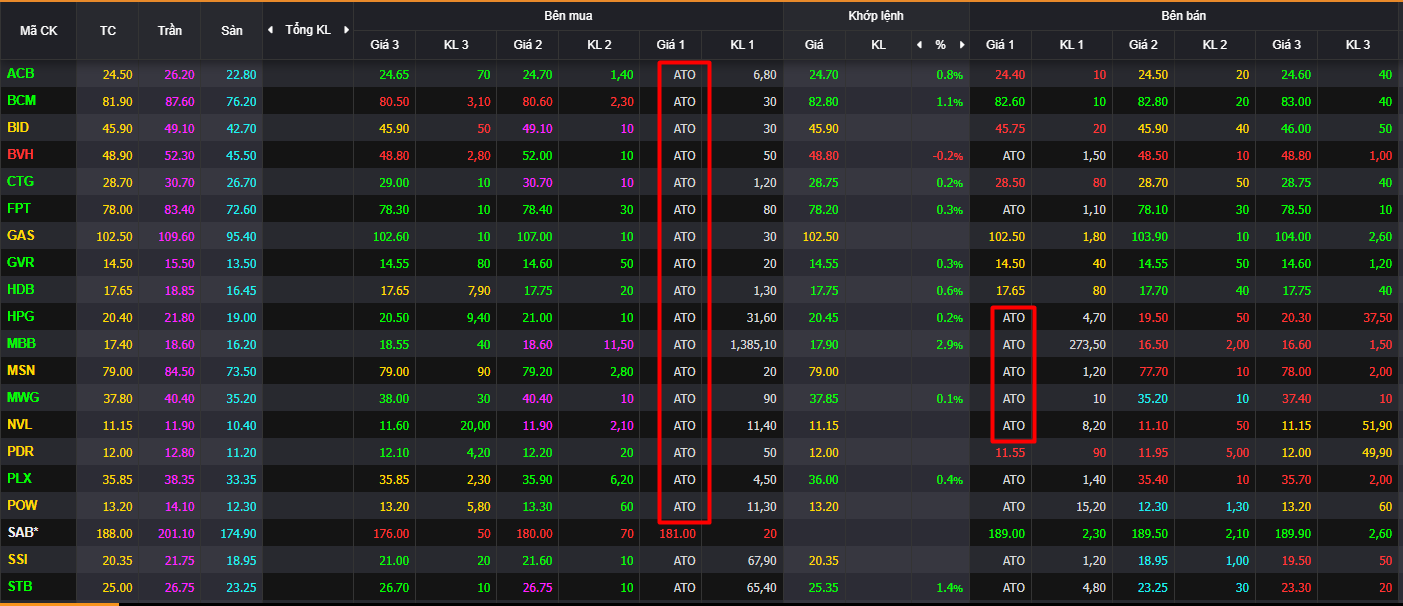Open the SAB* stock symbol

coord(22,532)
